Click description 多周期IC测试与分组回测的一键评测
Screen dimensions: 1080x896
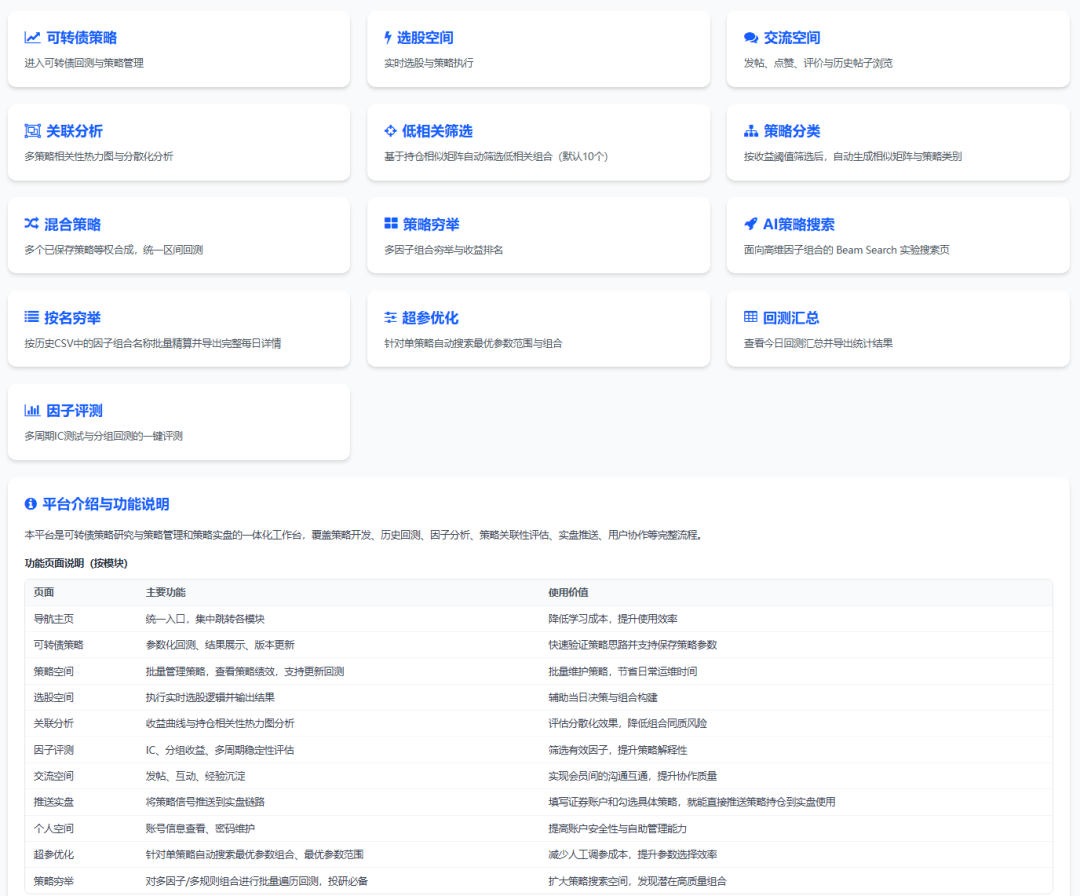[103, 436]
